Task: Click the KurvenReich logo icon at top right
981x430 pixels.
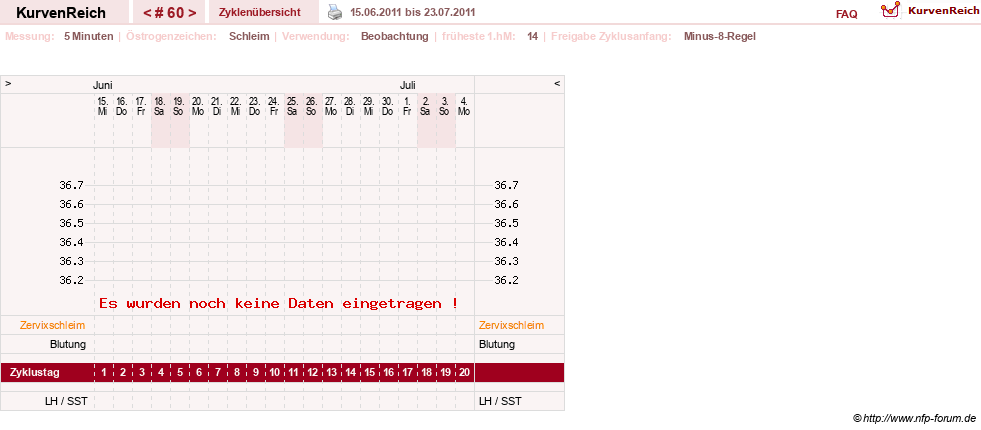Action: tap(890, 9)
